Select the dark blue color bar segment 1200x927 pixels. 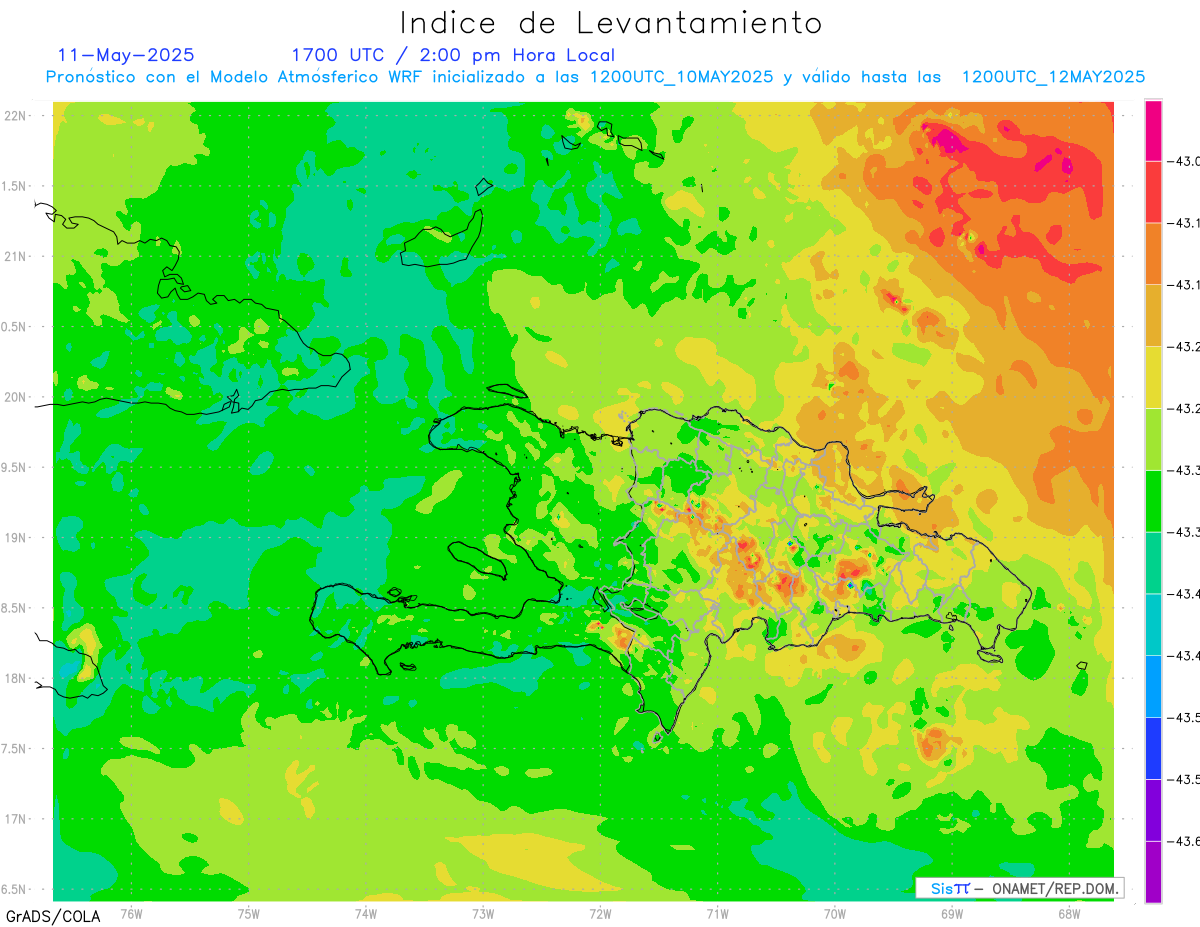(1153, 748)
